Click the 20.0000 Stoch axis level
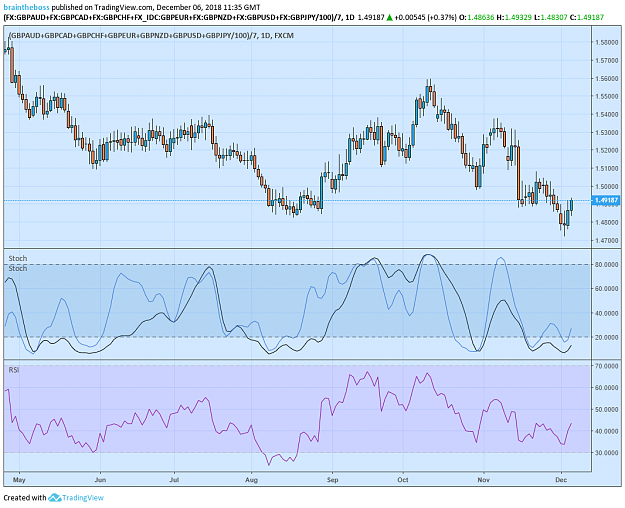This screenshot has width=625, height=508. point(607,337)
